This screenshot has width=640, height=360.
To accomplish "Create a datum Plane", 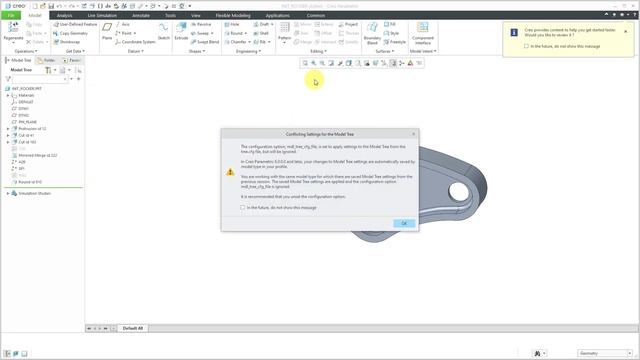I will [x=107, y=31].
